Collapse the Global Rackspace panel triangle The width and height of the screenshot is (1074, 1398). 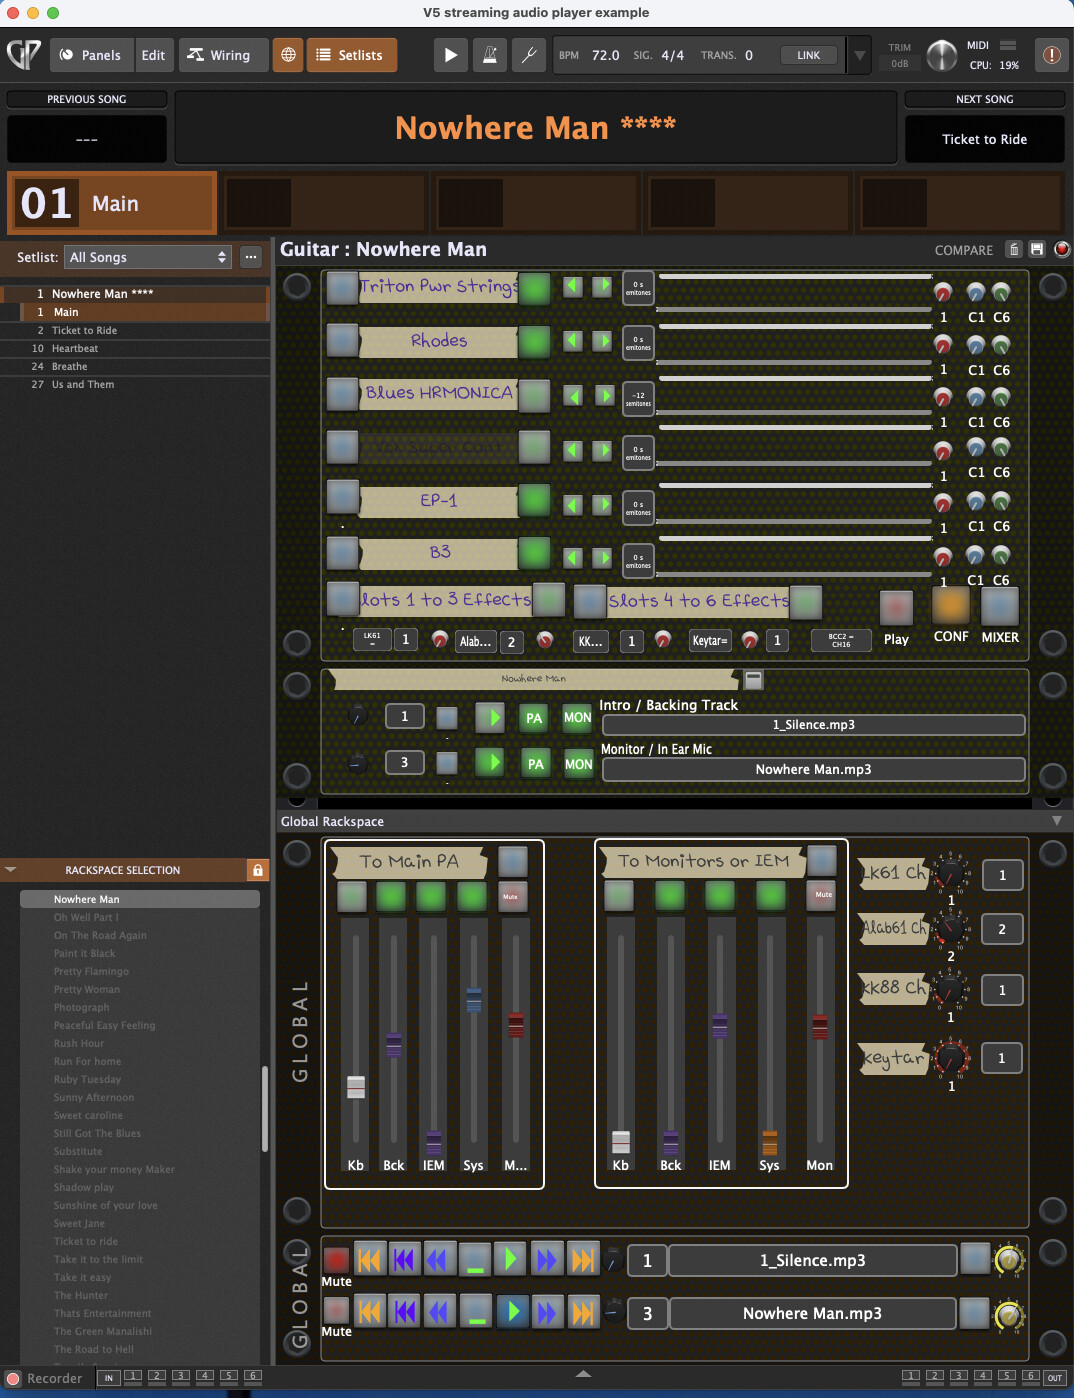pyautogui.click(x=1057, y=821)
